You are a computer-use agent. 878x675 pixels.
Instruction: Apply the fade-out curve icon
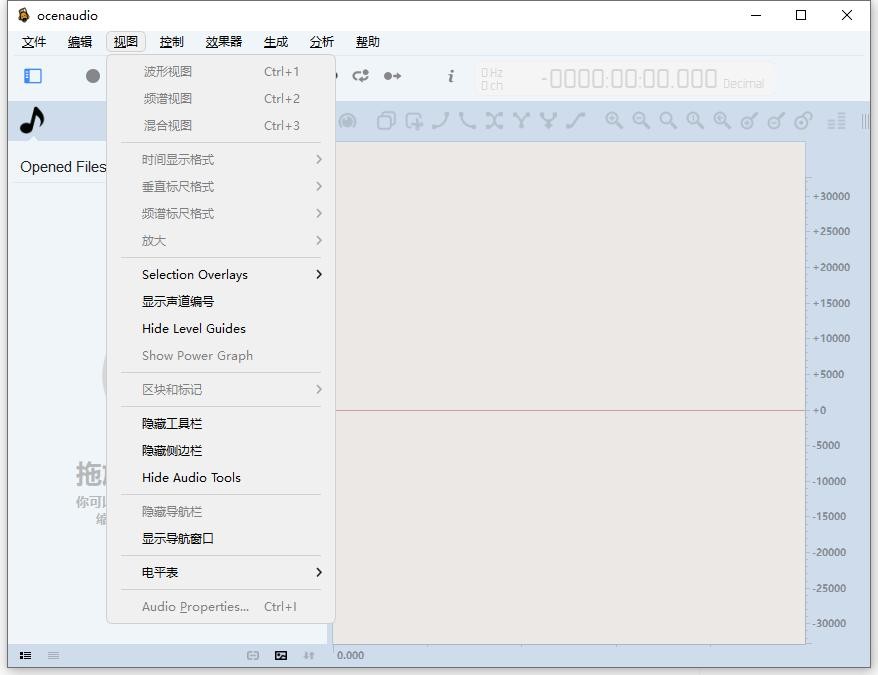click(467, 120)
